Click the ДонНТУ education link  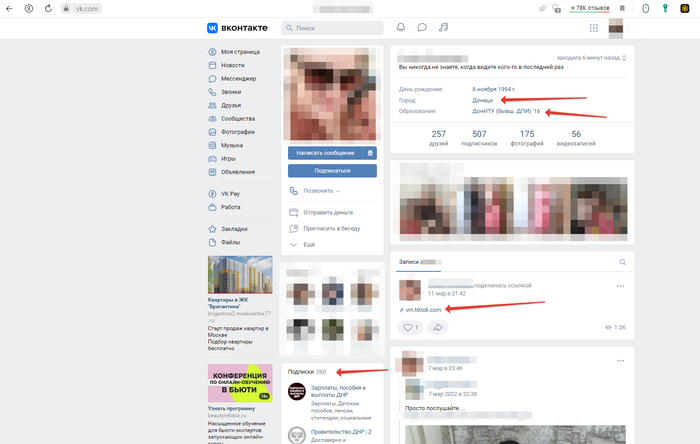coord(506,111)
